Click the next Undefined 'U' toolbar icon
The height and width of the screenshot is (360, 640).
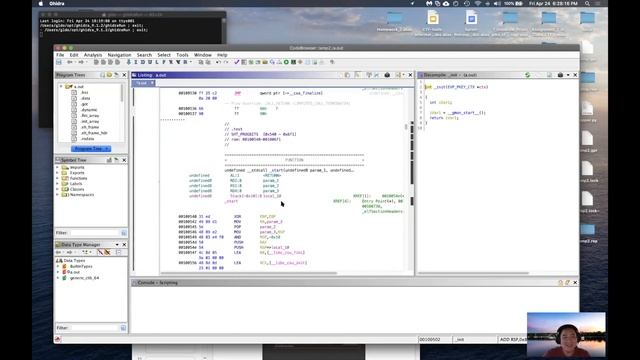[x=149, y=62]
